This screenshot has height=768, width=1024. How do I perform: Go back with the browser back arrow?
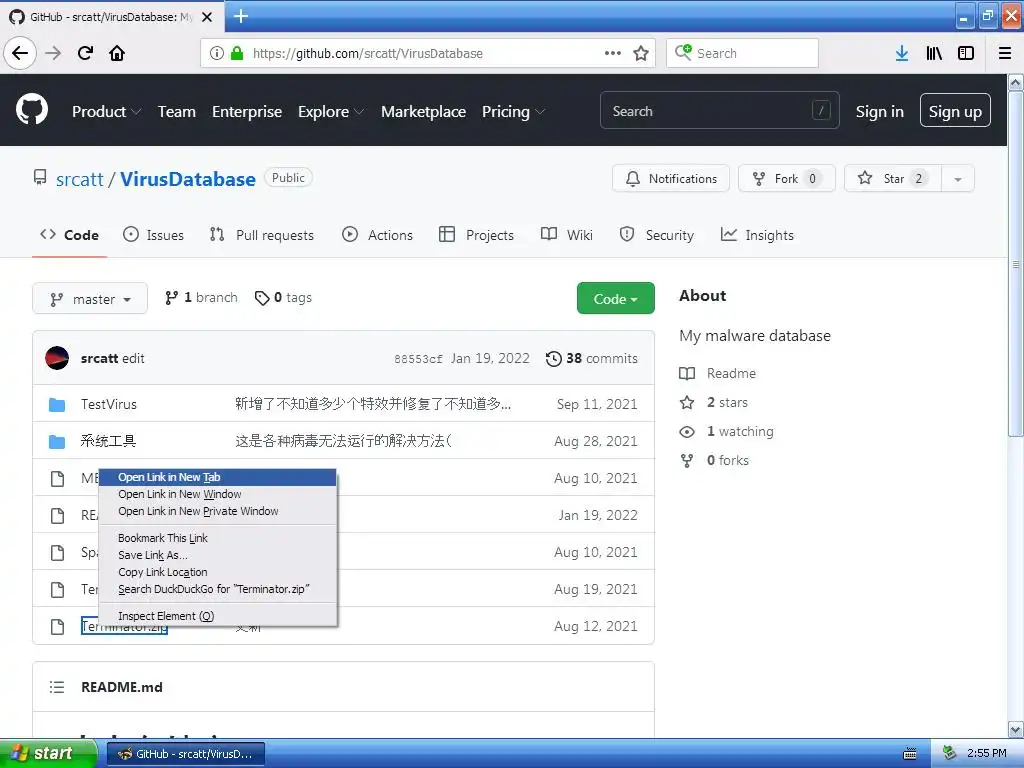pyautogui.click(x=20, y=53)
